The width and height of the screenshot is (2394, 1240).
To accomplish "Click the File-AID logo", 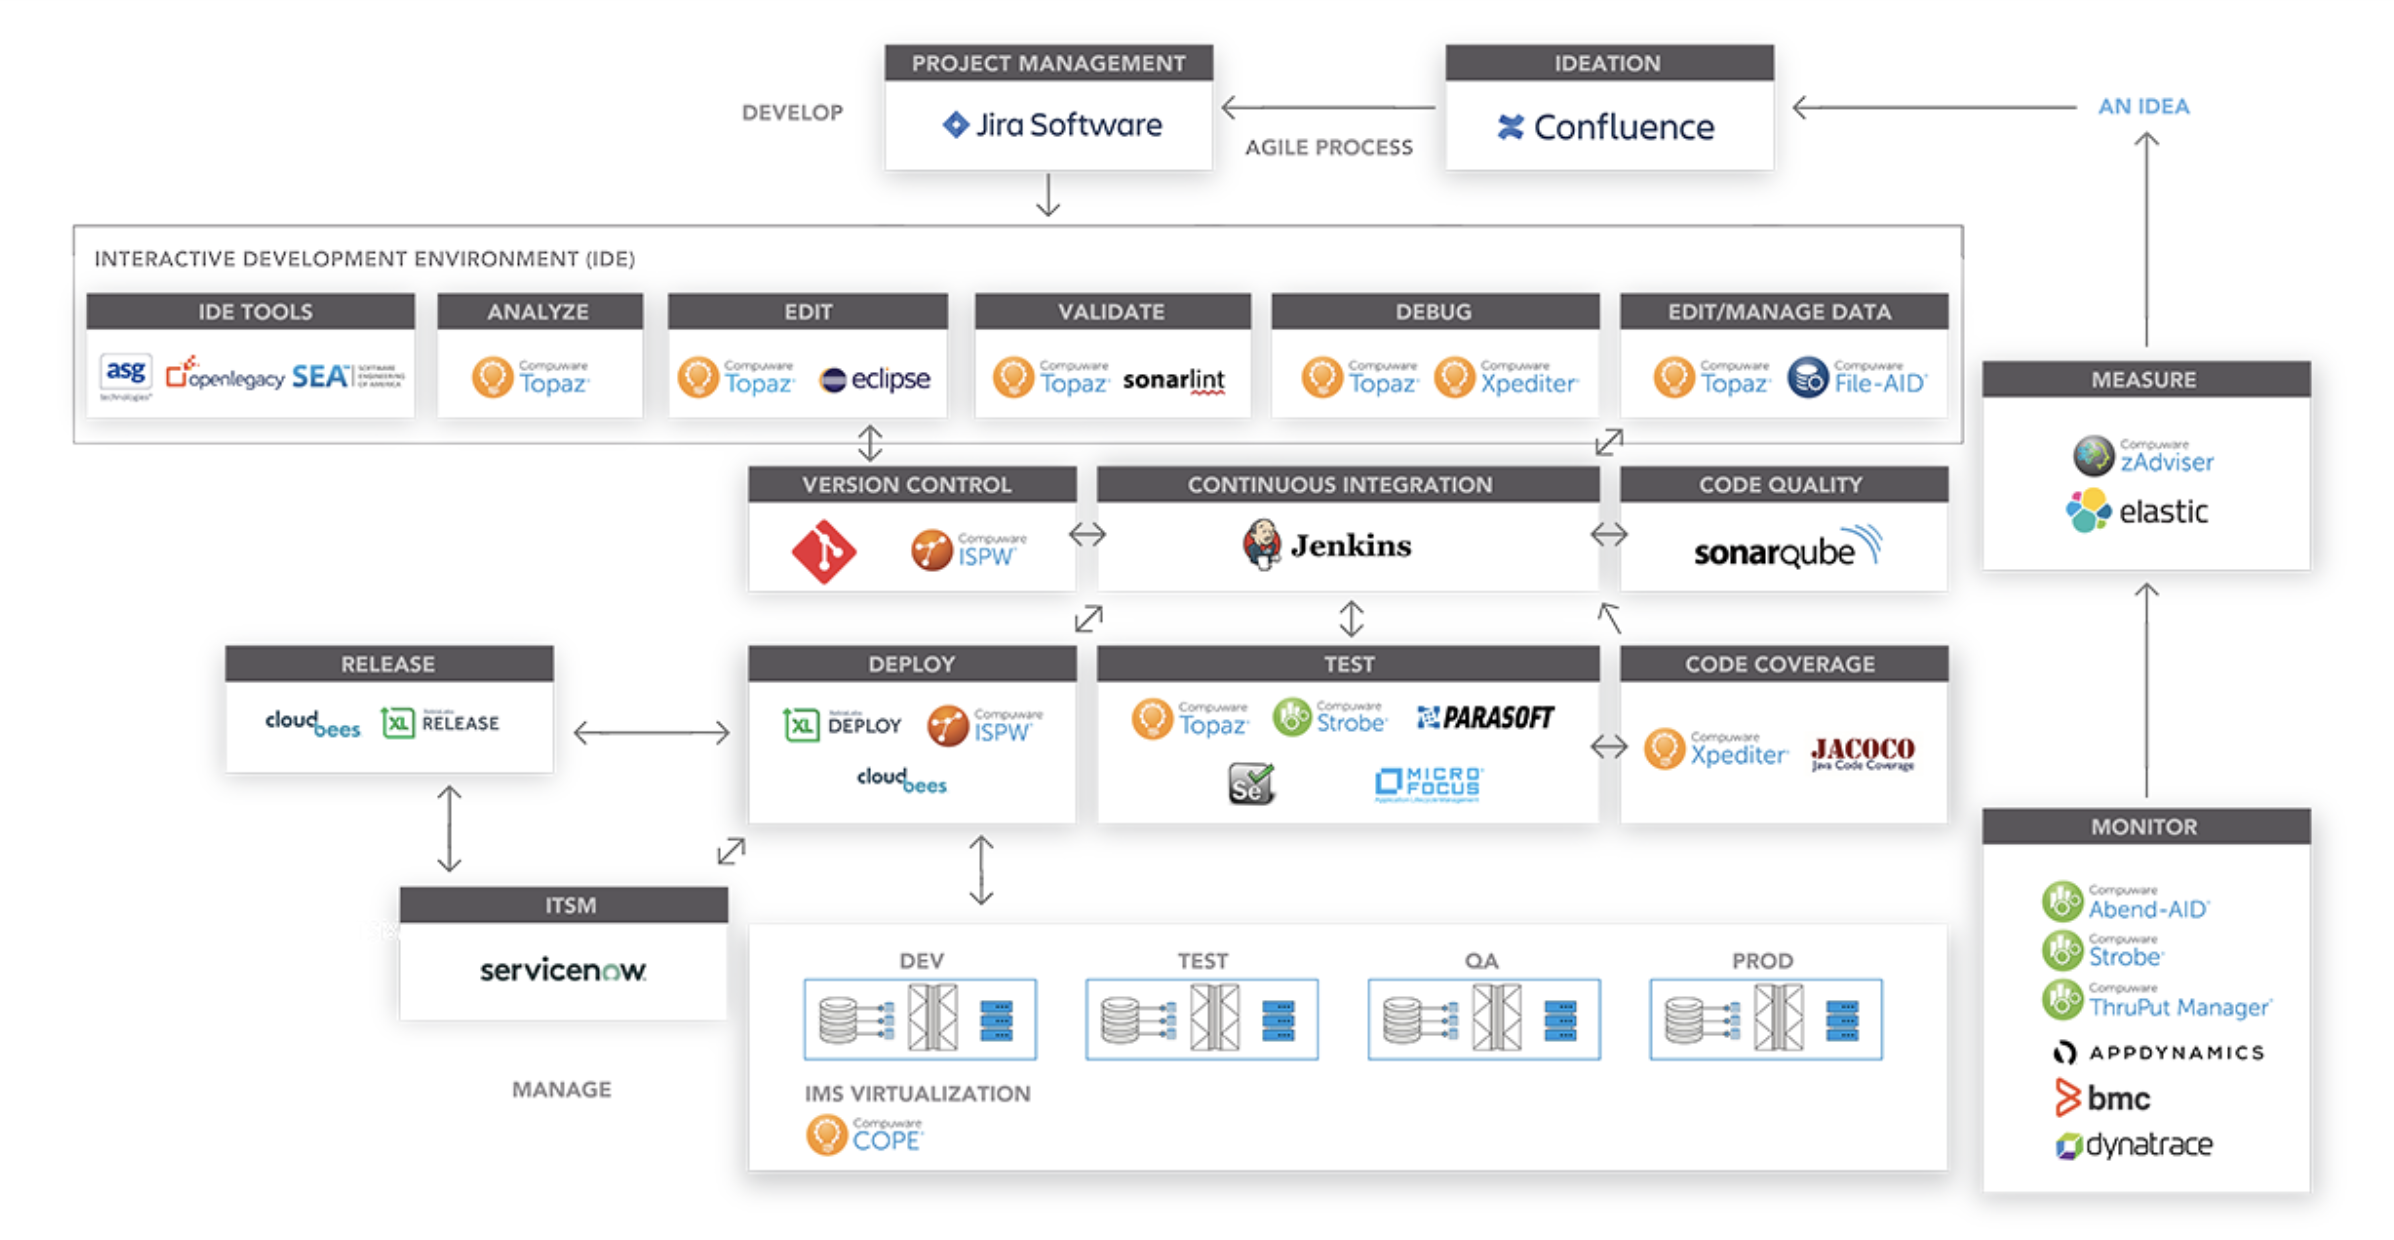I will click(x=1856, y=379).
